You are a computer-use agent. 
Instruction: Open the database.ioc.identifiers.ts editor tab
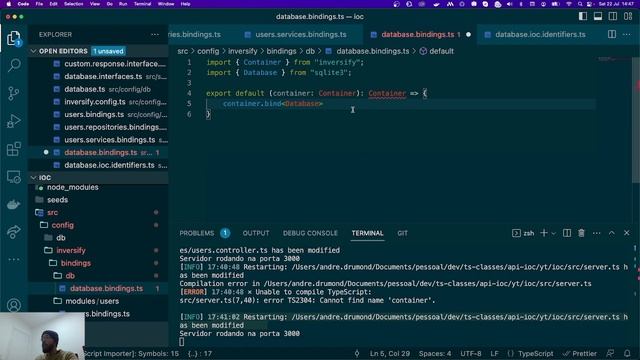point(540,35)
